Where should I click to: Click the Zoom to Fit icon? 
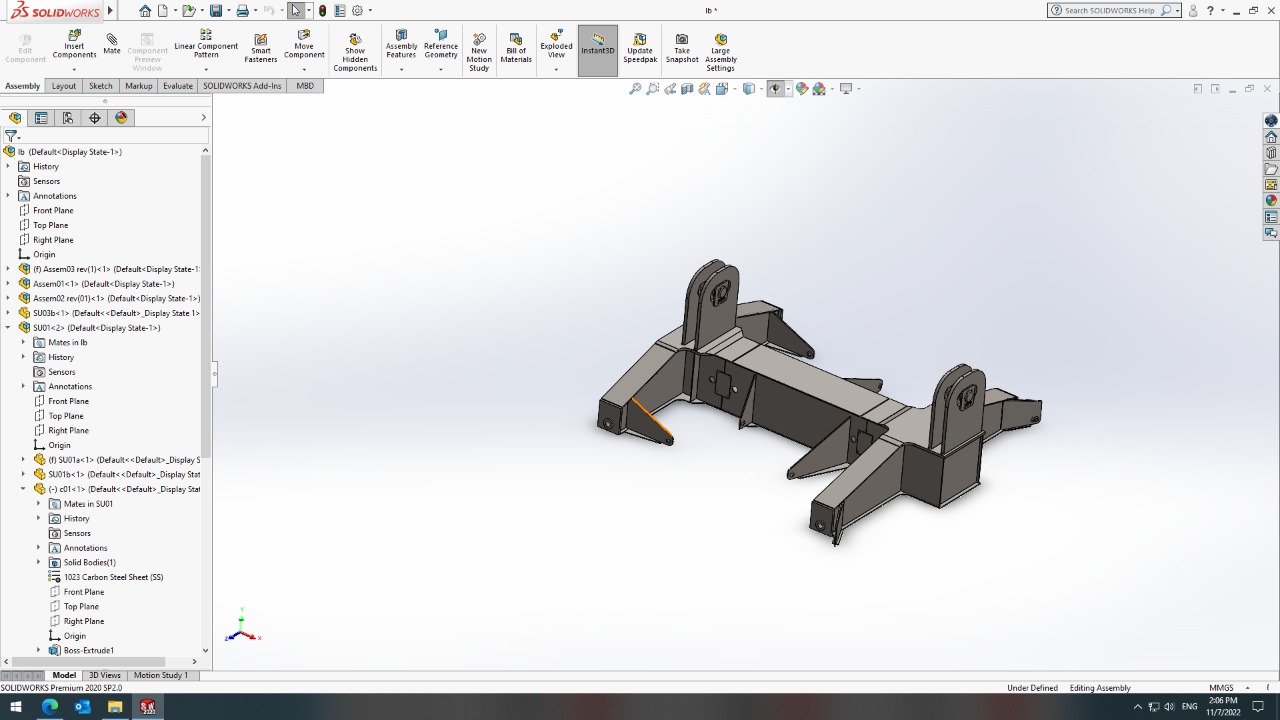[x=634, y=89]
